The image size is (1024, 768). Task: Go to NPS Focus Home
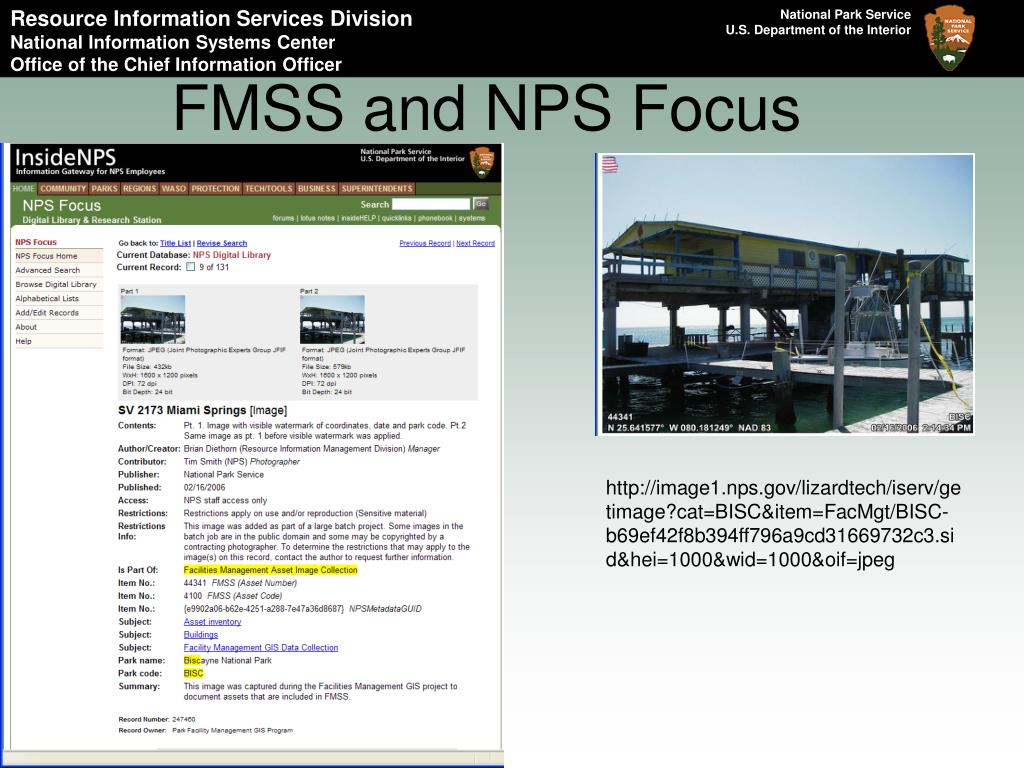(x=46, y=256)
